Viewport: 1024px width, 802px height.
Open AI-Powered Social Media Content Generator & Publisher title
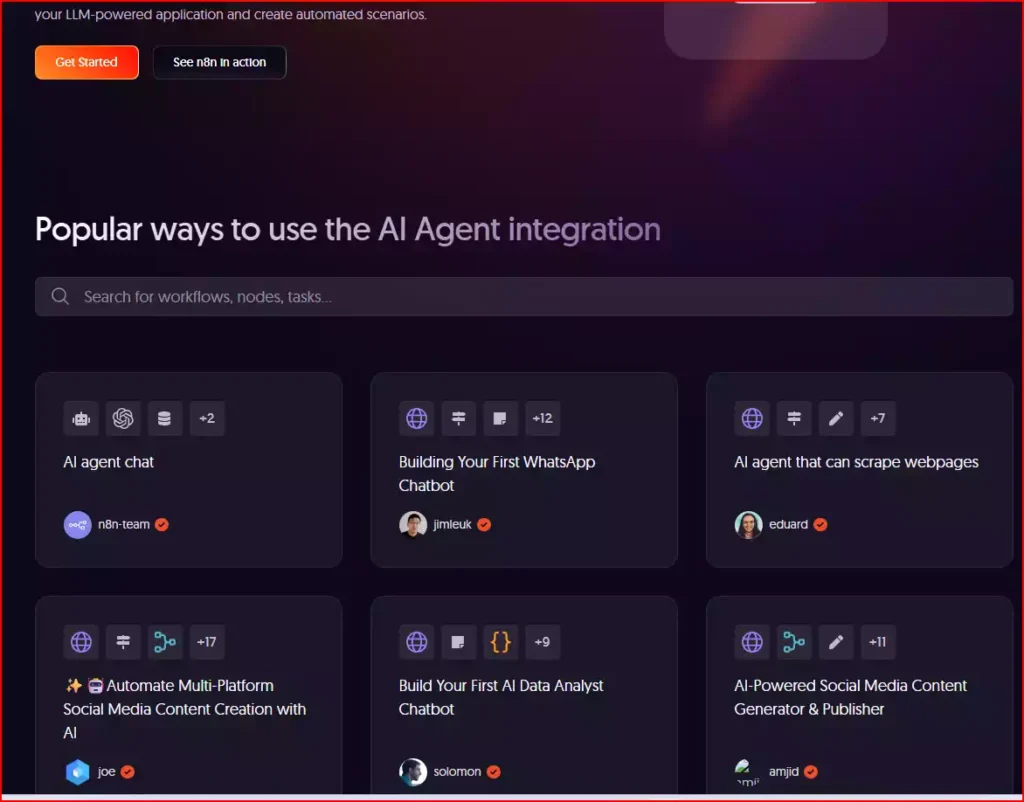pyautogui.click(x=850, y=698)
